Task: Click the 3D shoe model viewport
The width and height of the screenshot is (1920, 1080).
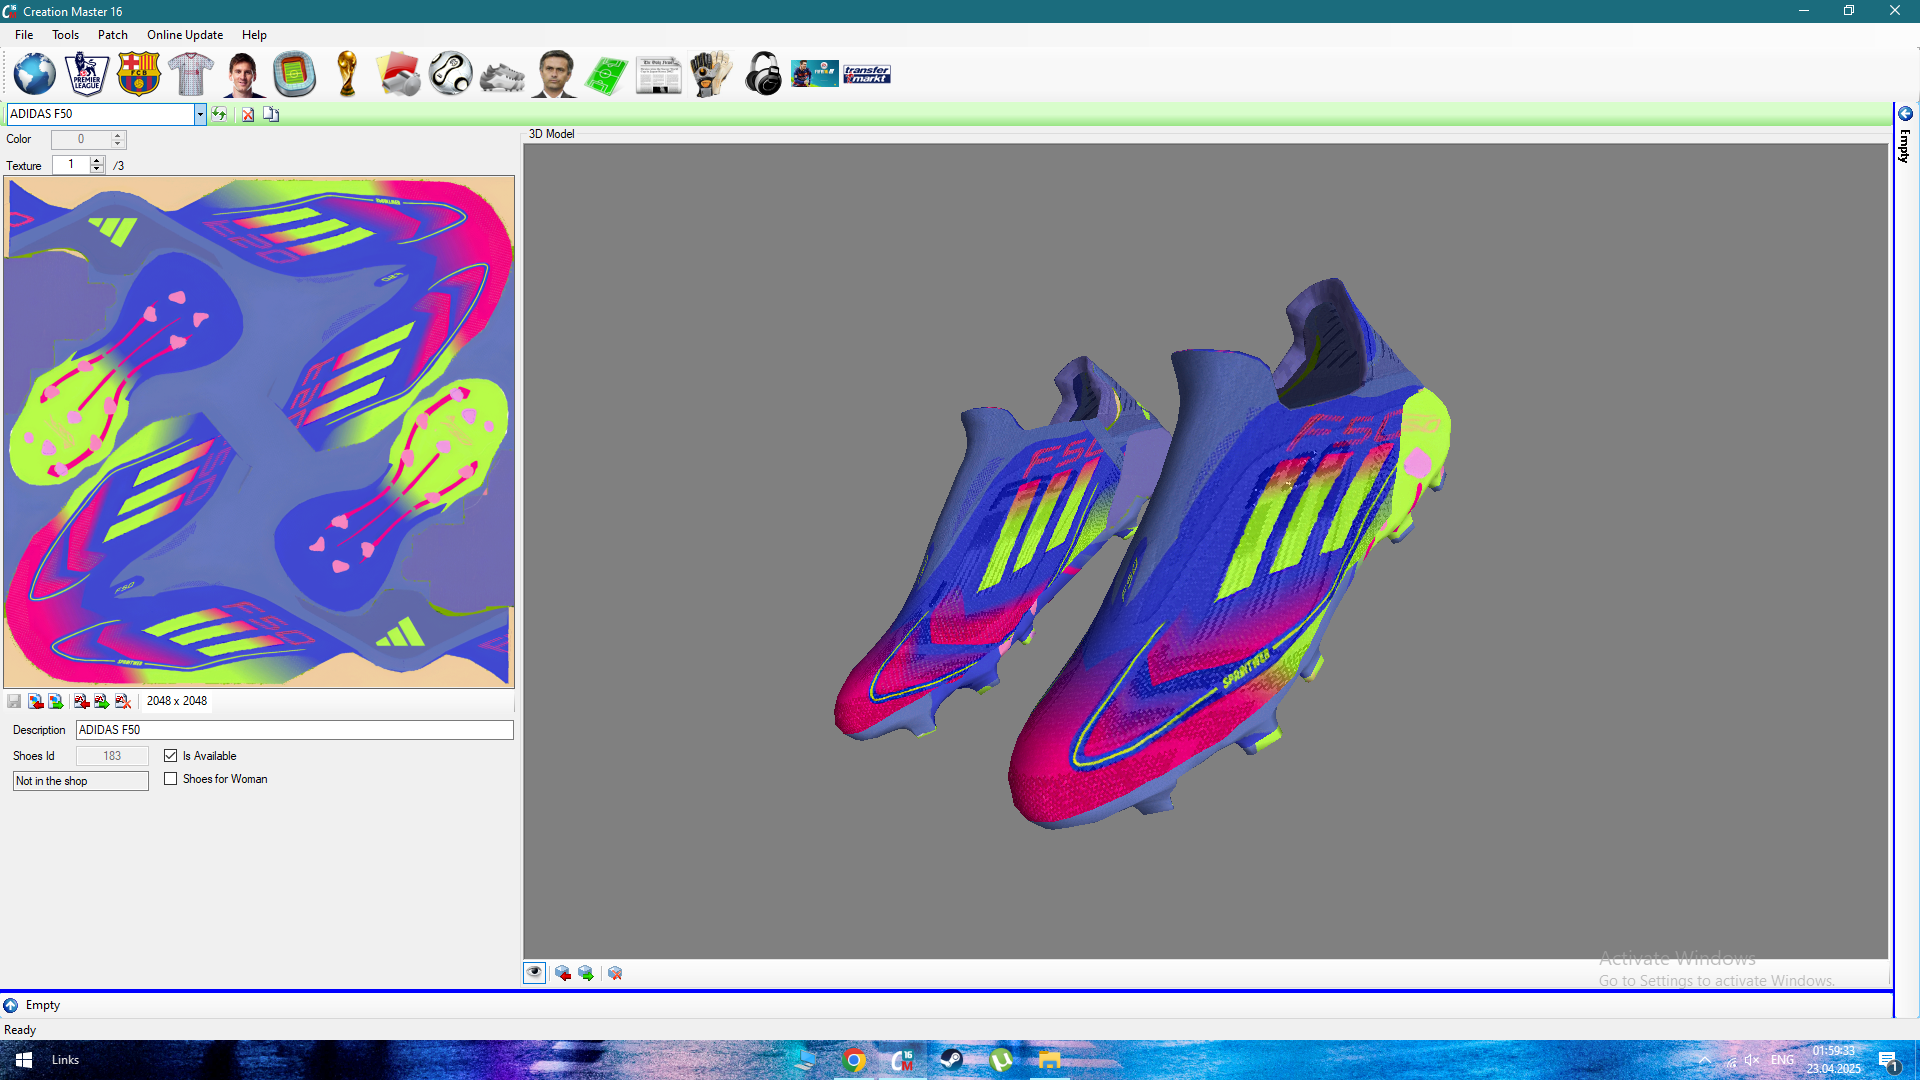Action: 1205,551
